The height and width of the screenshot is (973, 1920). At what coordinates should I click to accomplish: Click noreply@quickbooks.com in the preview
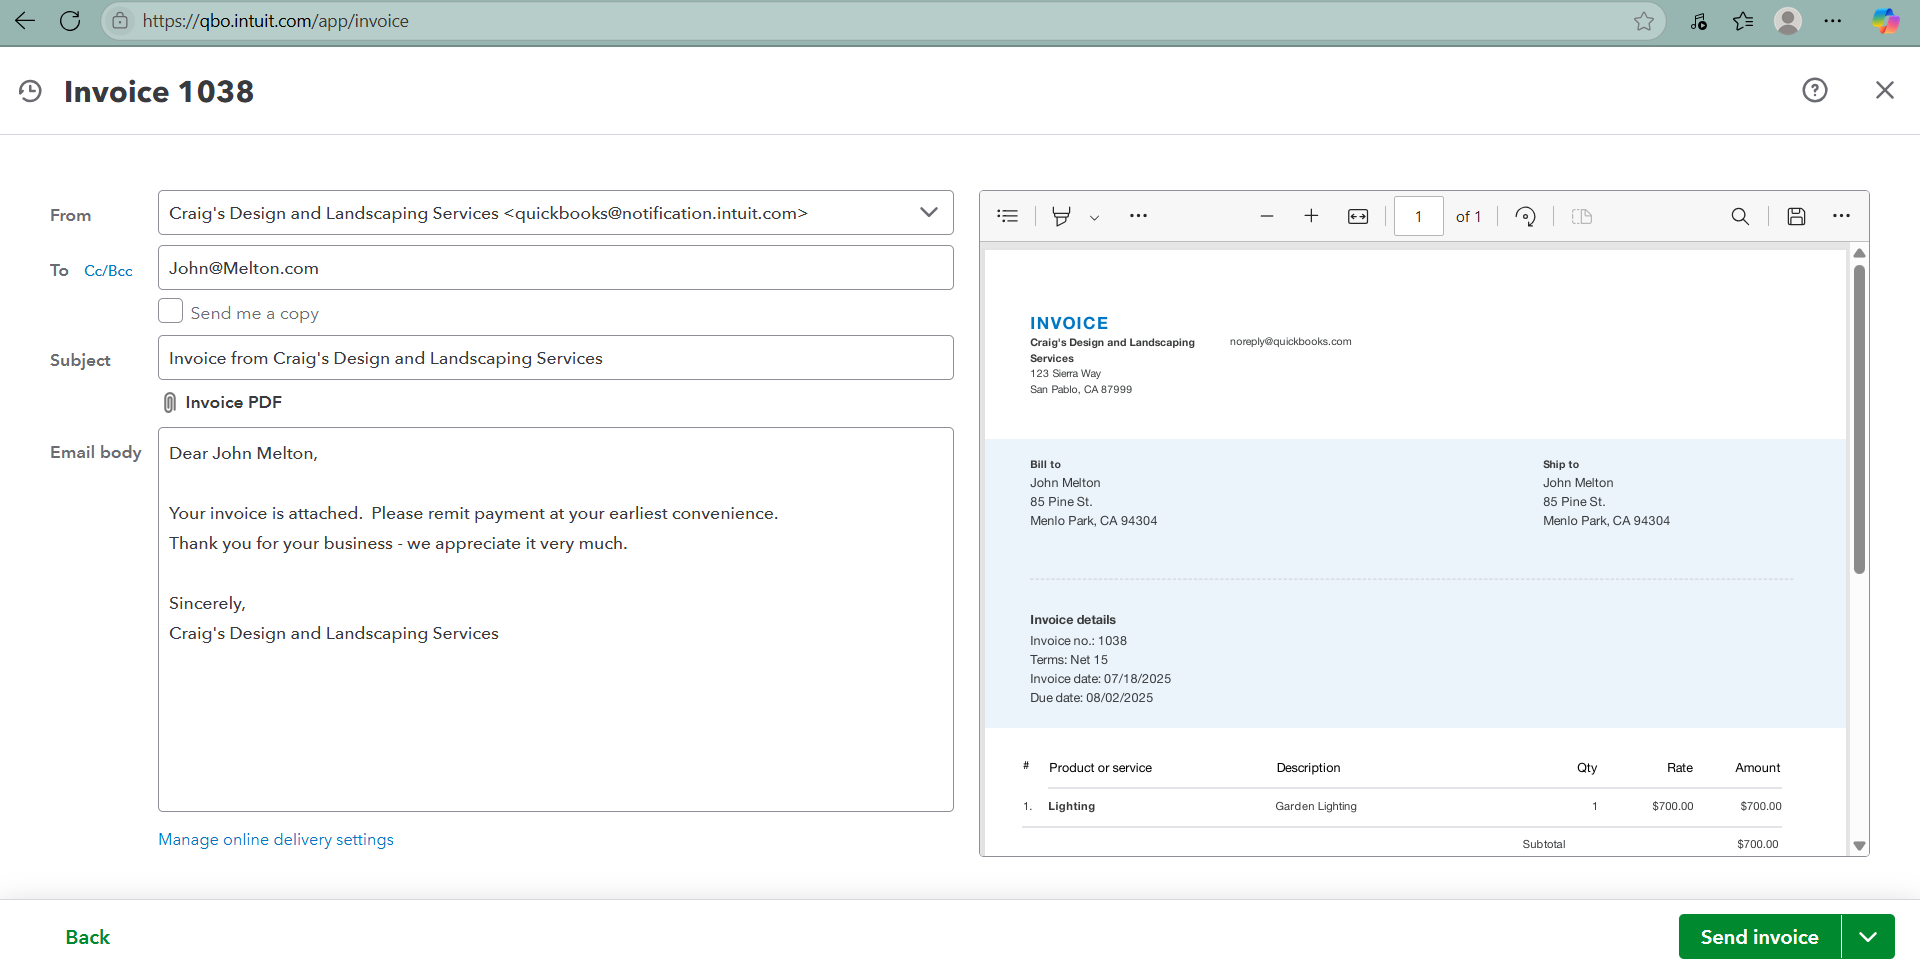tap(1290, 342)
